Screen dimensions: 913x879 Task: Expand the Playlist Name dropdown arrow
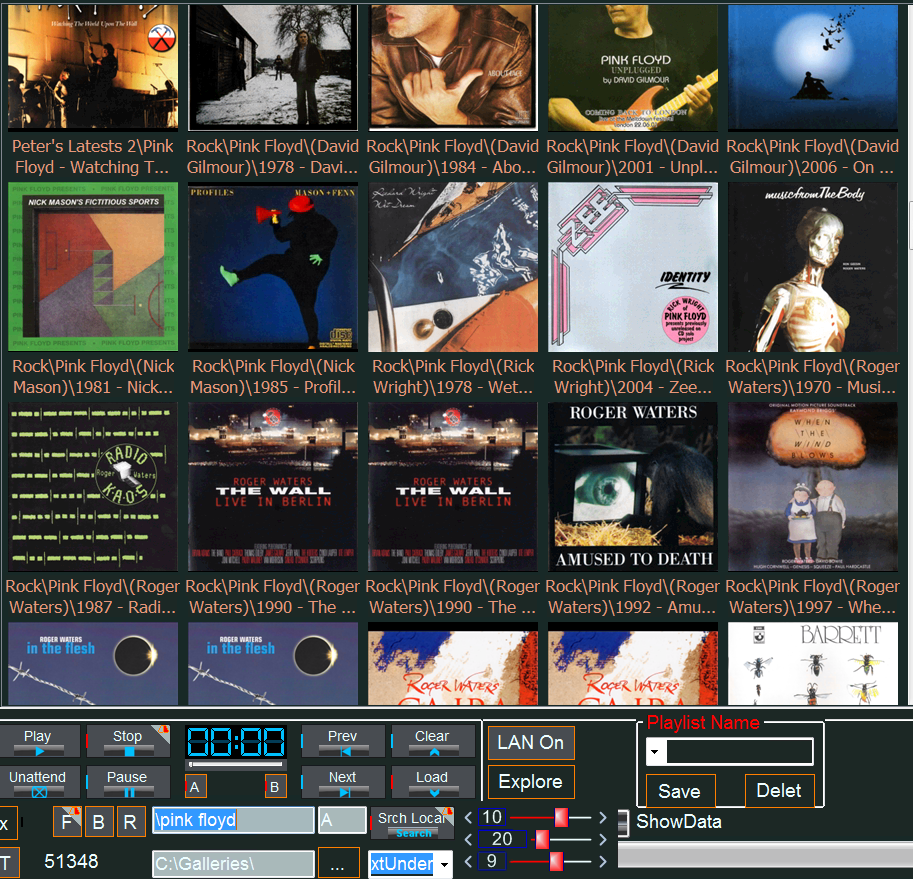pos(655,752)
